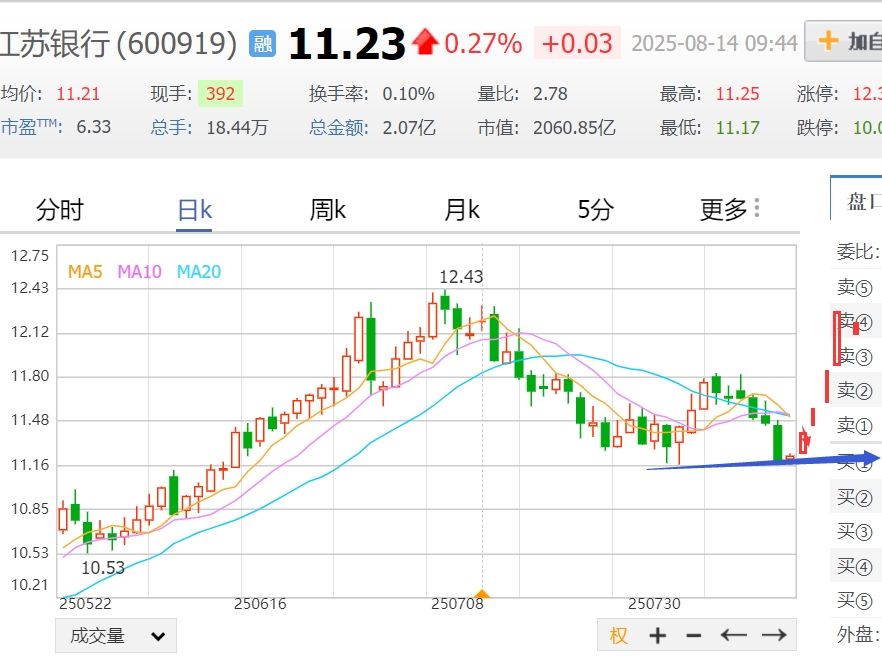The image size is (882, 657).
Task: Click the MA10 legend label
Action: pos(140,272)
